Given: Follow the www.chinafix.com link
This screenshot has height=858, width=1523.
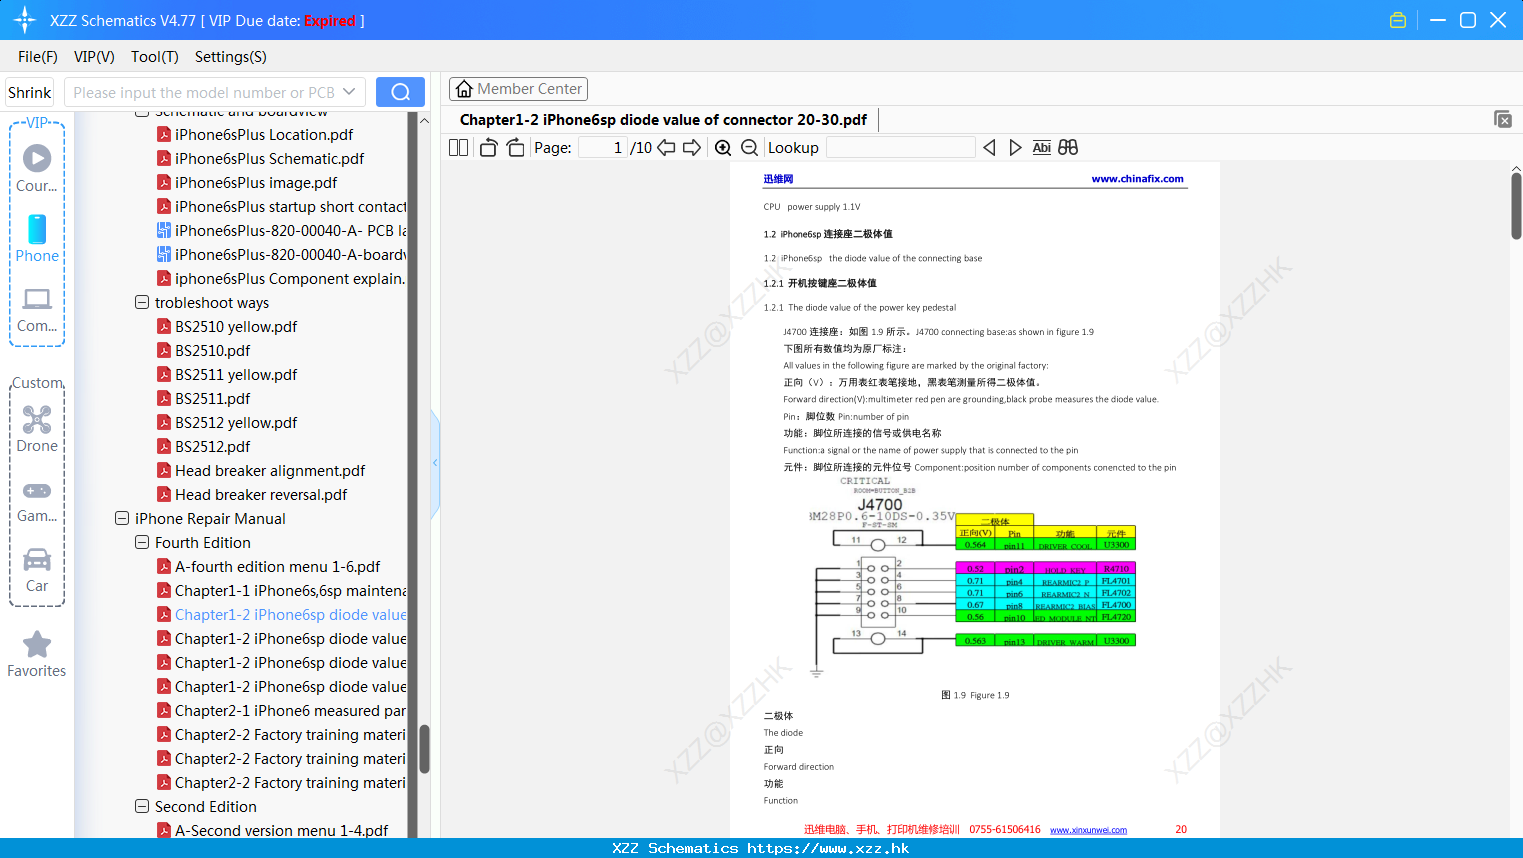Looking at the screenshot, I should pyautogui.click(x=1137, y=179).
